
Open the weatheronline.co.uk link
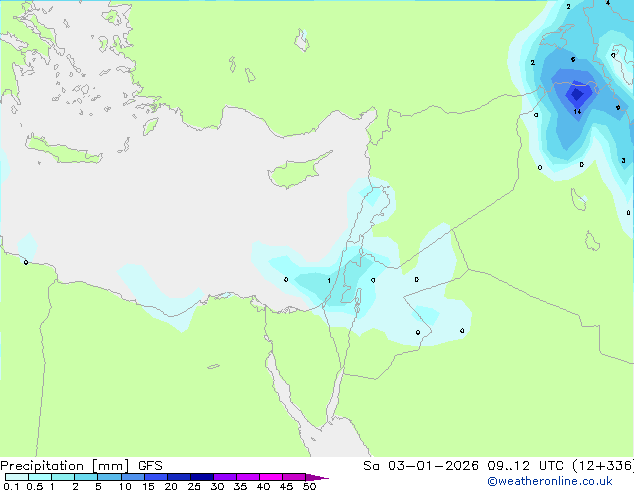click(550, 481)
